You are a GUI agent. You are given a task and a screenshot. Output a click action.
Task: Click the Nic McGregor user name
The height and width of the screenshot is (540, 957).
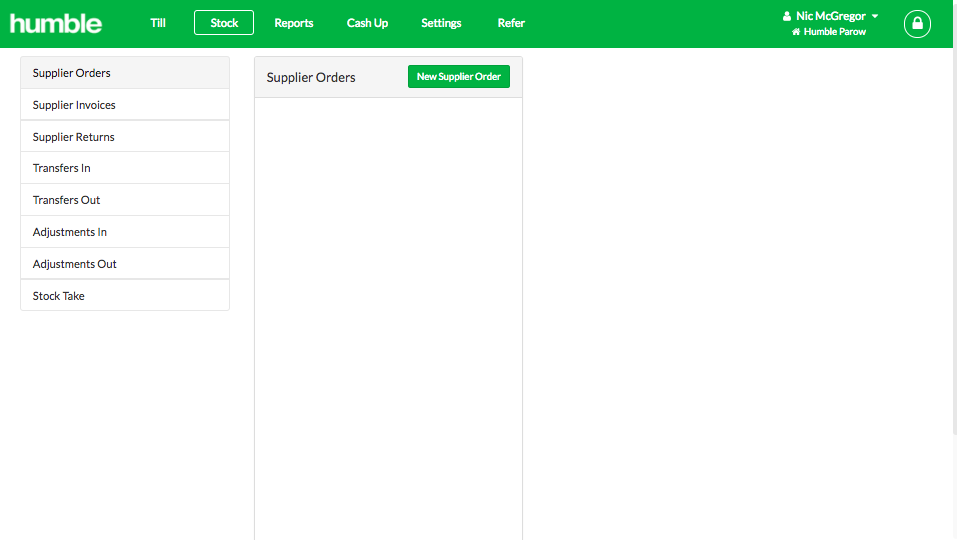pos(831,16)
